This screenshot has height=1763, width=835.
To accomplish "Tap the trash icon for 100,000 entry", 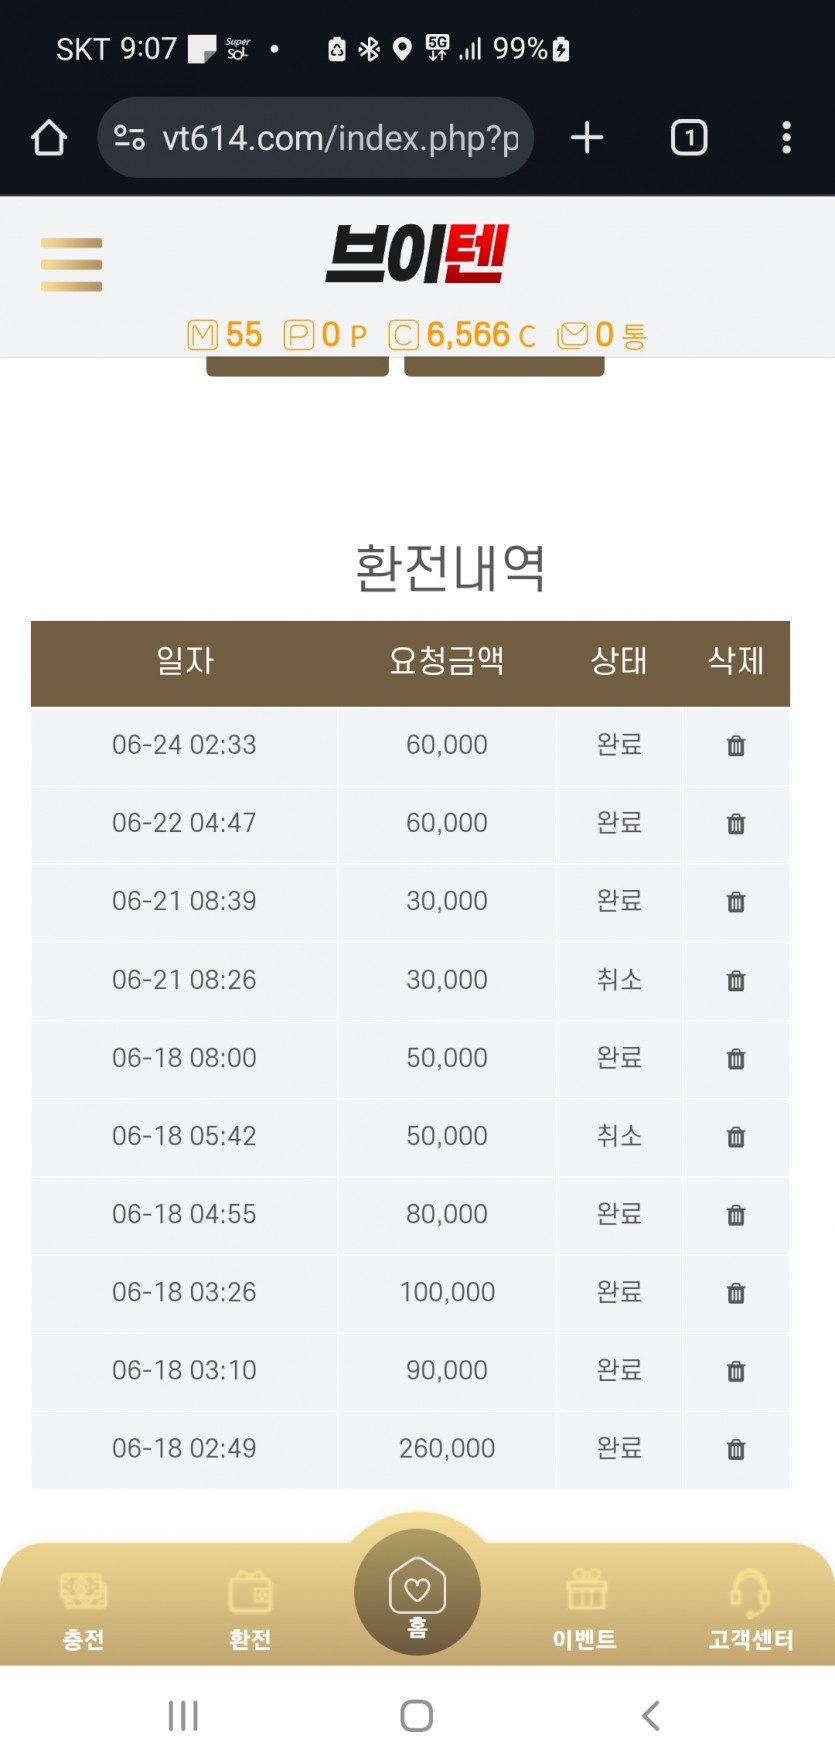I will (x=736, y=1293).
